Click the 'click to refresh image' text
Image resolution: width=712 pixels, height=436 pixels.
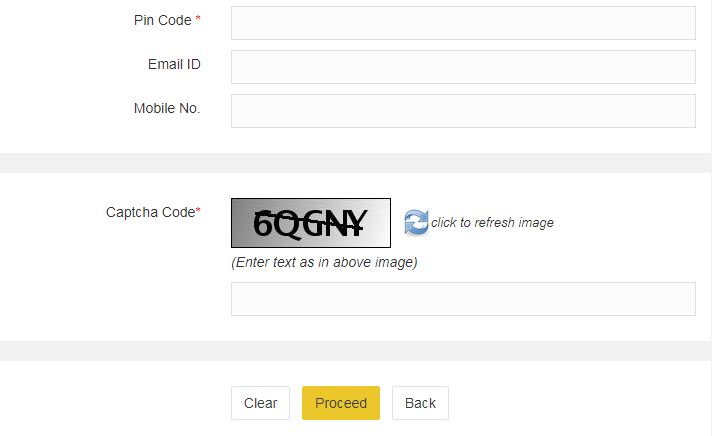point(492,223)
